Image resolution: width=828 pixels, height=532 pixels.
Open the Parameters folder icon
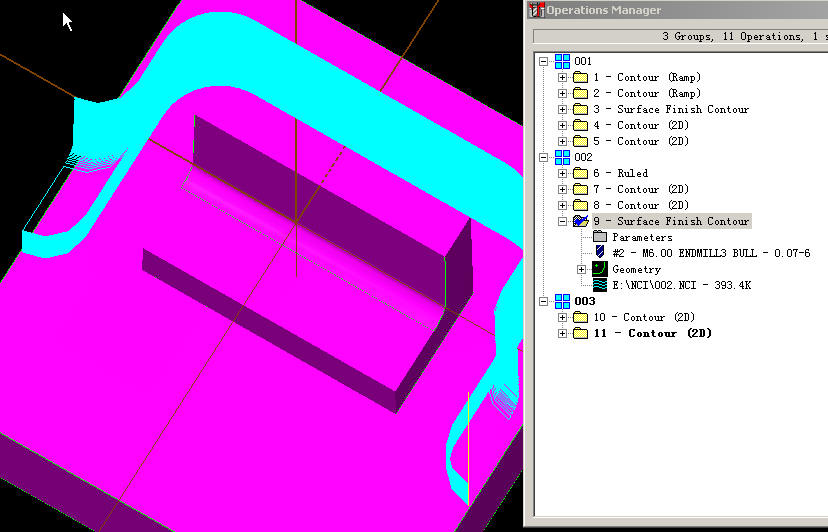pos(600,237)
